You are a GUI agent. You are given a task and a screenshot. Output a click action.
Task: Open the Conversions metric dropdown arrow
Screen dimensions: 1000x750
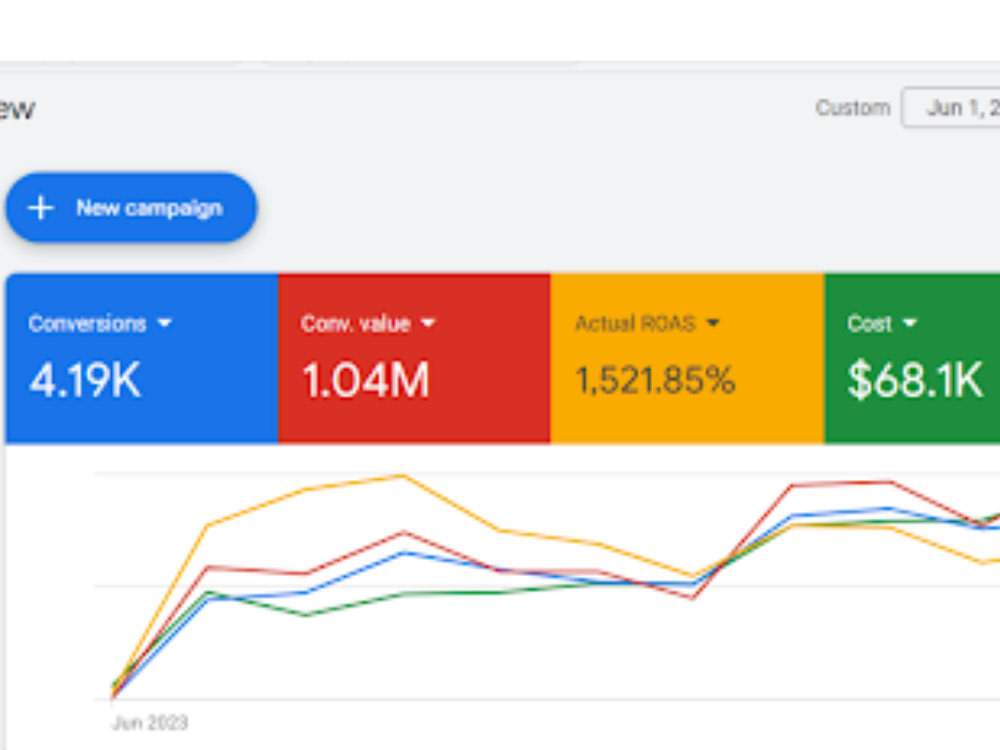[x=165, y=323]
